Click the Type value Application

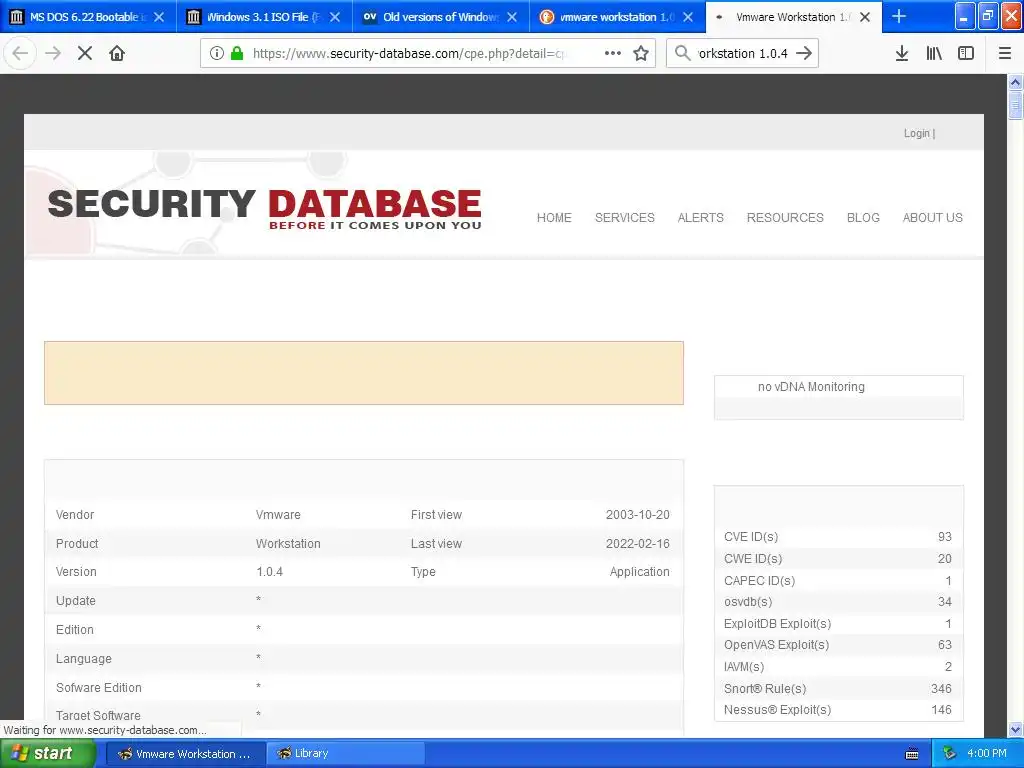639,571
